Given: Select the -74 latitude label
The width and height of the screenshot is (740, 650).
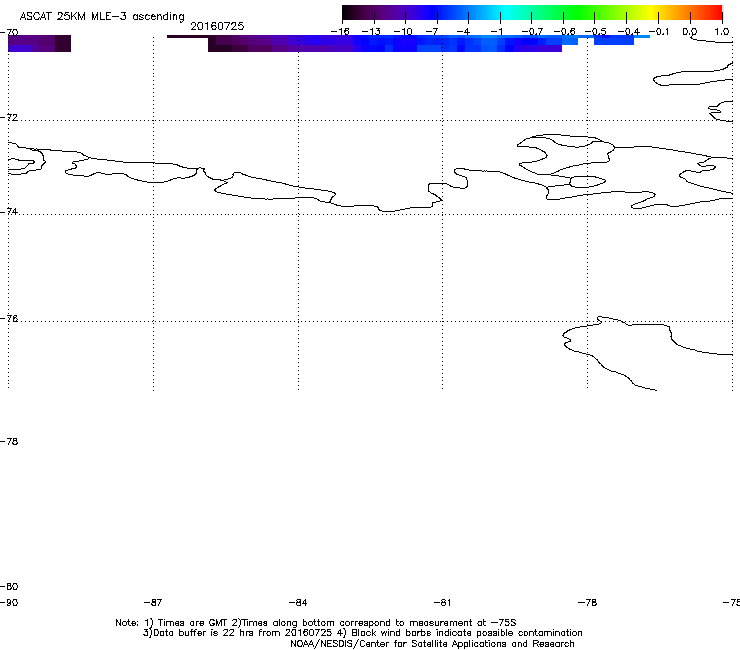Looking at the screenshot, I should tap(9, 211).
